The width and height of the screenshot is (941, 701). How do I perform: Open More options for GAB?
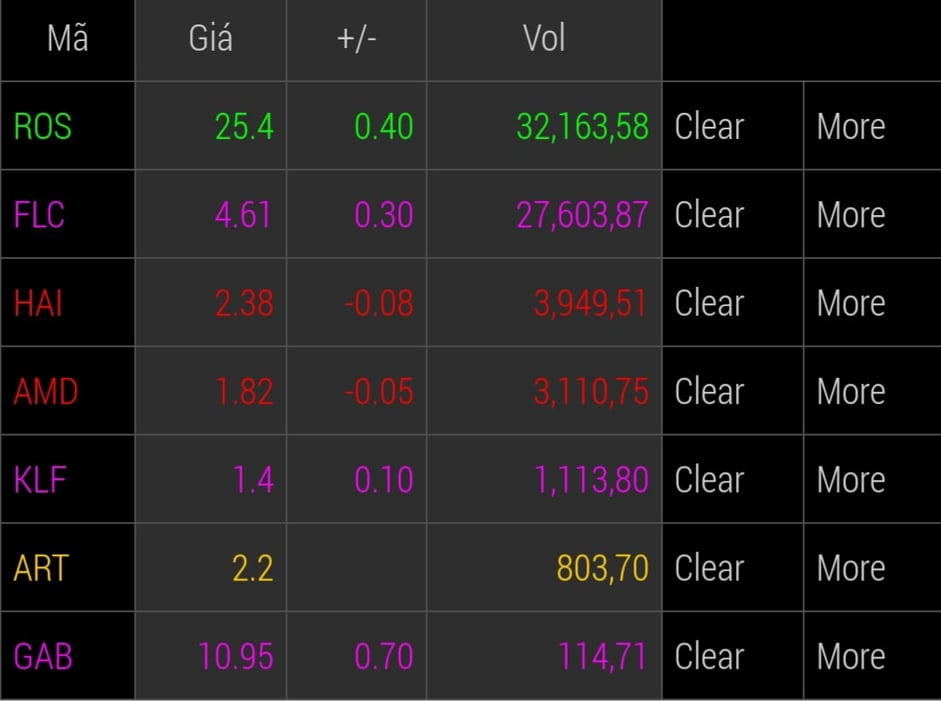pos(873,655)
